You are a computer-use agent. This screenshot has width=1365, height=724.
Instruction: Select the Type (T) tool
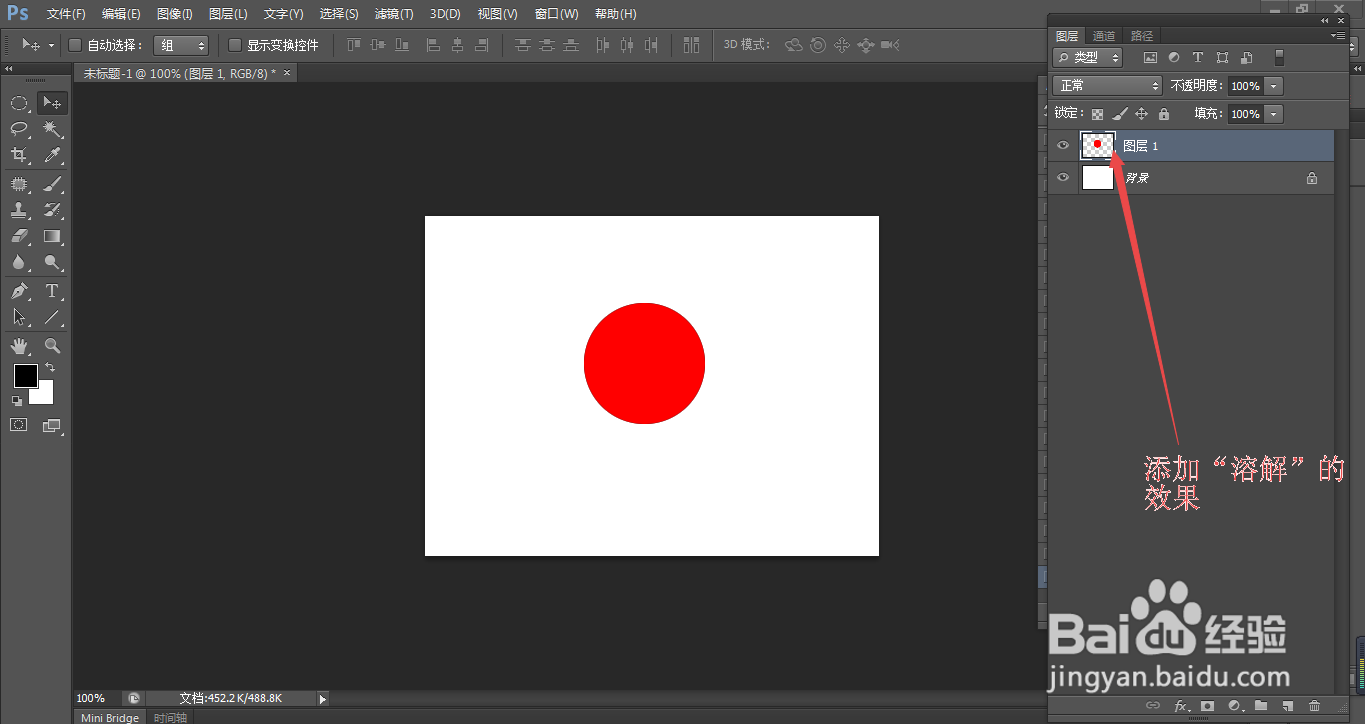pyautogui.click(x=52, y=291)
